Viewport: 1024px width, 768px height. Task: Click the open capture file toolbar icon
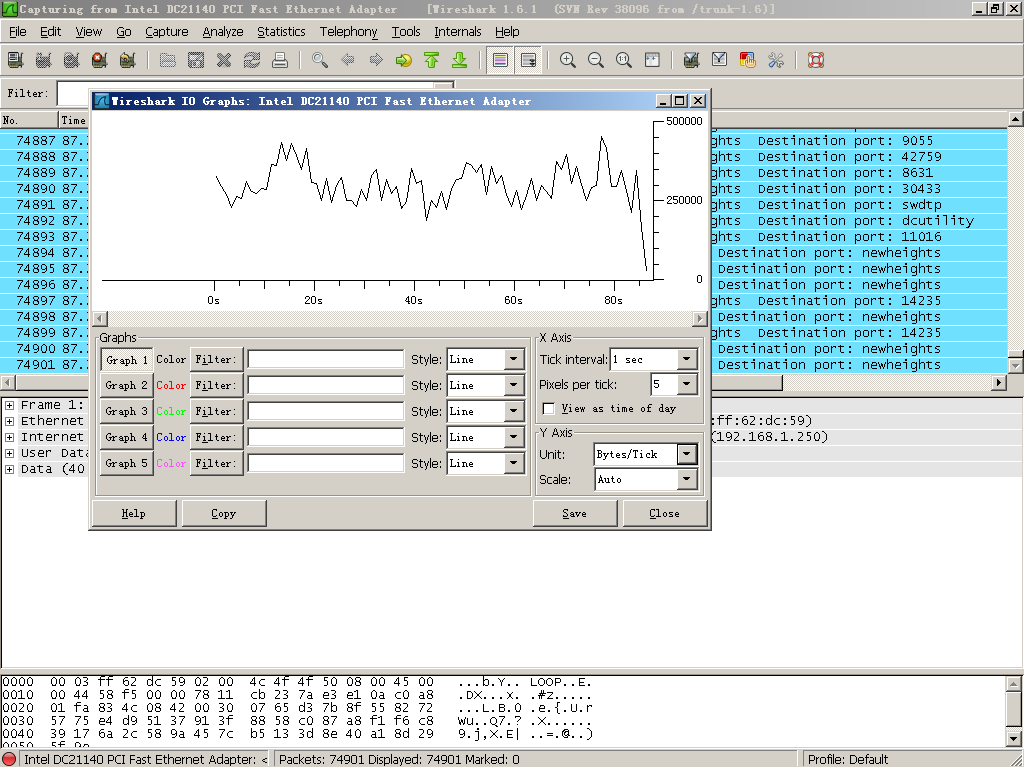pos(168,60)
